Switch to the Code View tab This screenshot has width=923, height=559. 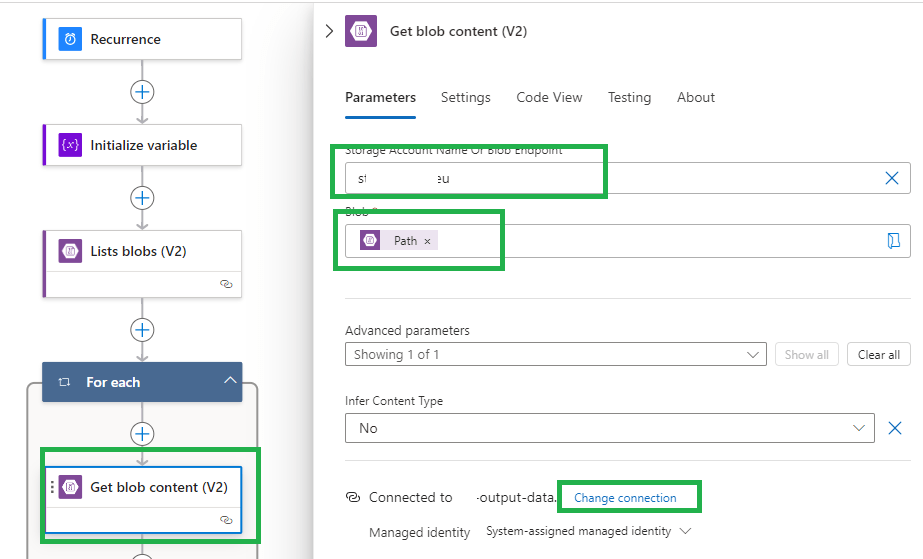tap(549, 97)
